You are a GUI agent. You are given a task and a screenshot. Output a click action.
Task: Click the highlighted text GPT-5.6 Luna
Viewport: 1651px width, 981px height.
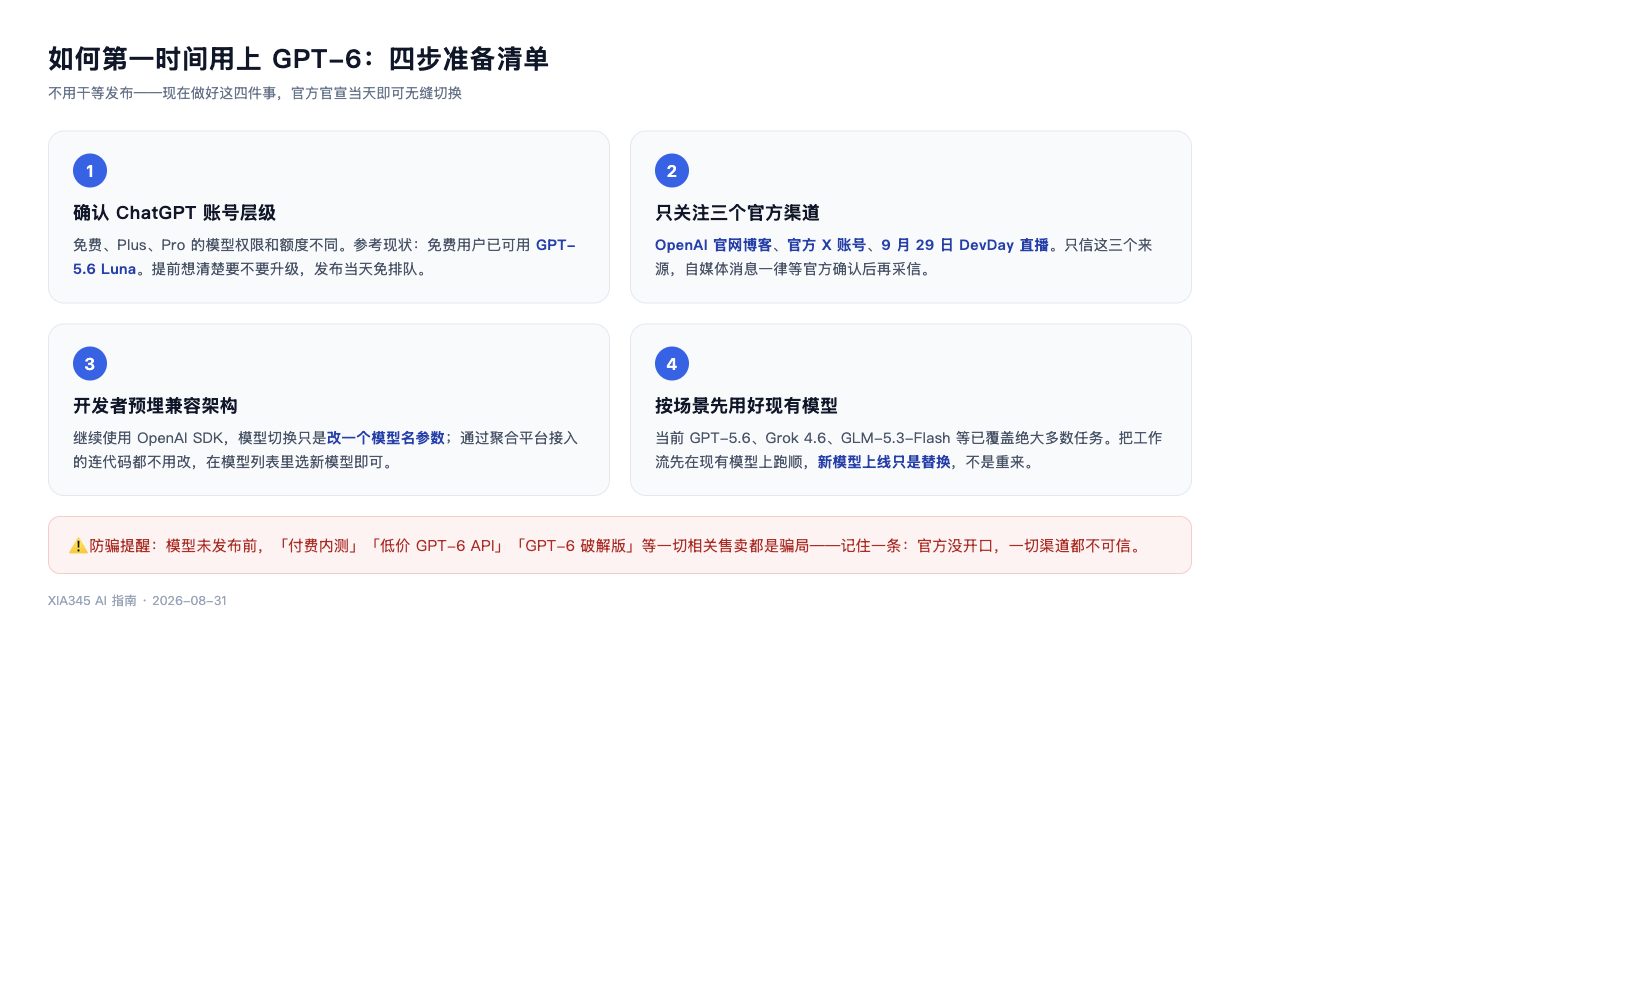pos(324,257)
